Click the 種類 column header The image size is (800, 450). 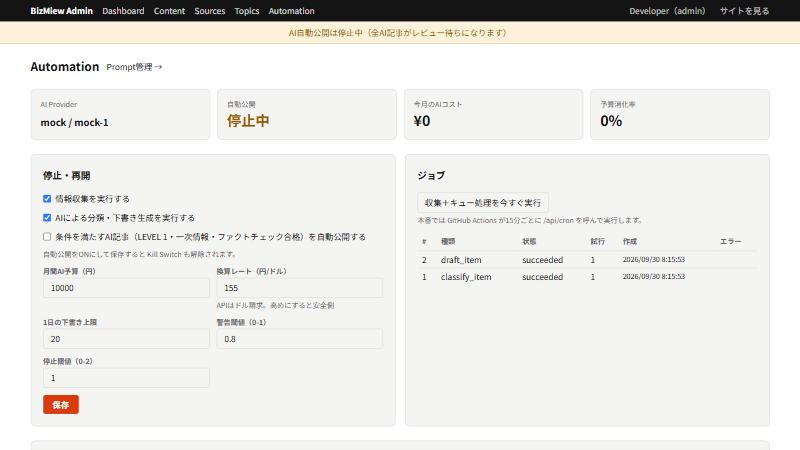coord(448,241)
